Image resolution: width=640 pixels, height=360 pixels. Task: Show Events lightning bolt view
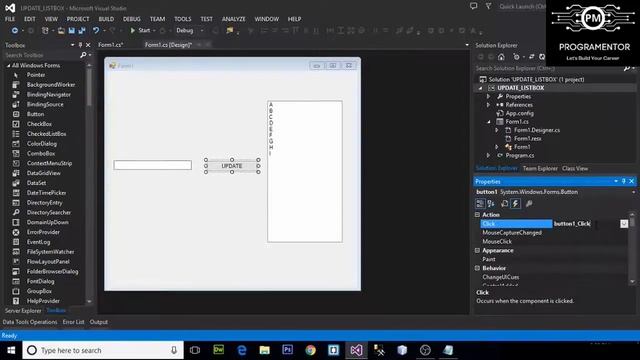[x=516, y=203]
